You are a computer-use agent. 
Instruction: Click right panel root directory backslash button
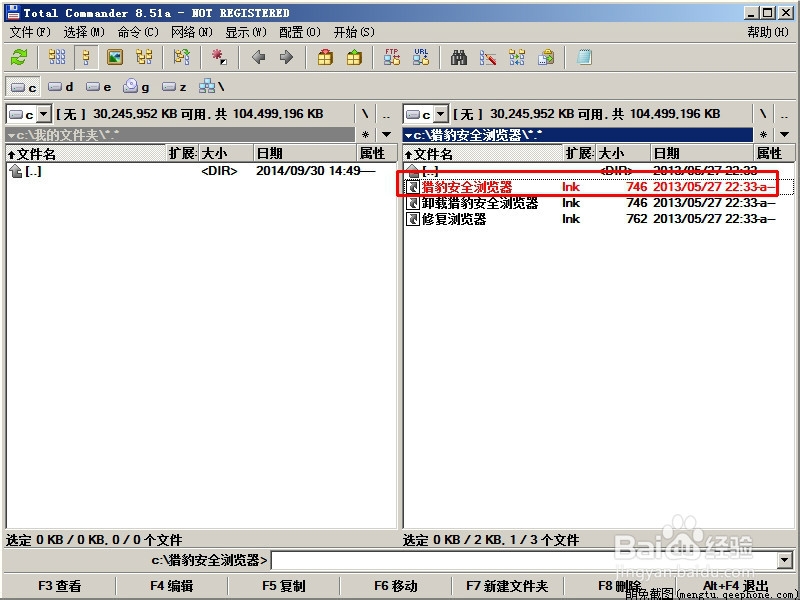point(763,114)
